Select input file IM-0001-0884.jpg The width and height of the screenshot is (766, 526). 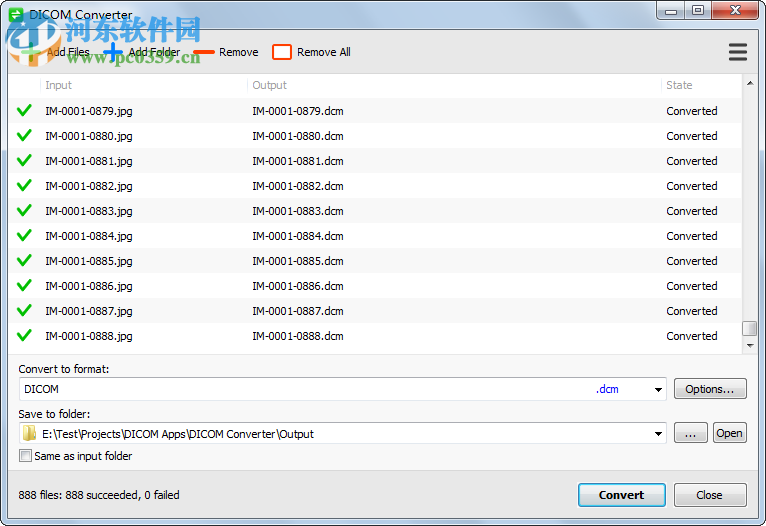[89, 236]
